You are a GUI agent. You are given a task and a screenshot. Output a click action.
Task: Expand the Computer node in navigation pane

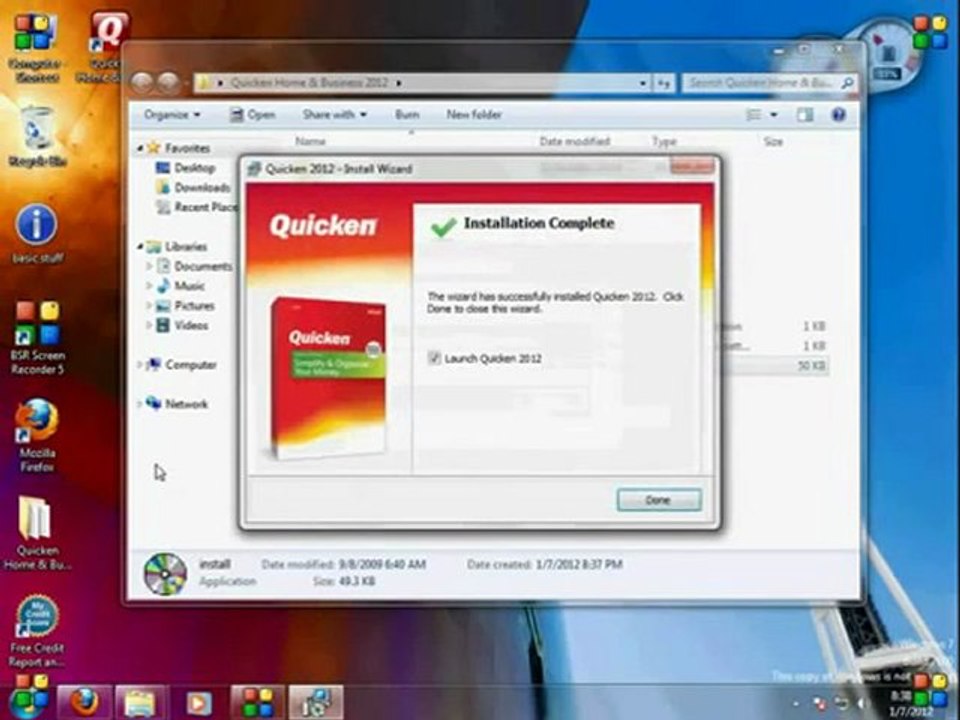(140, 365)
